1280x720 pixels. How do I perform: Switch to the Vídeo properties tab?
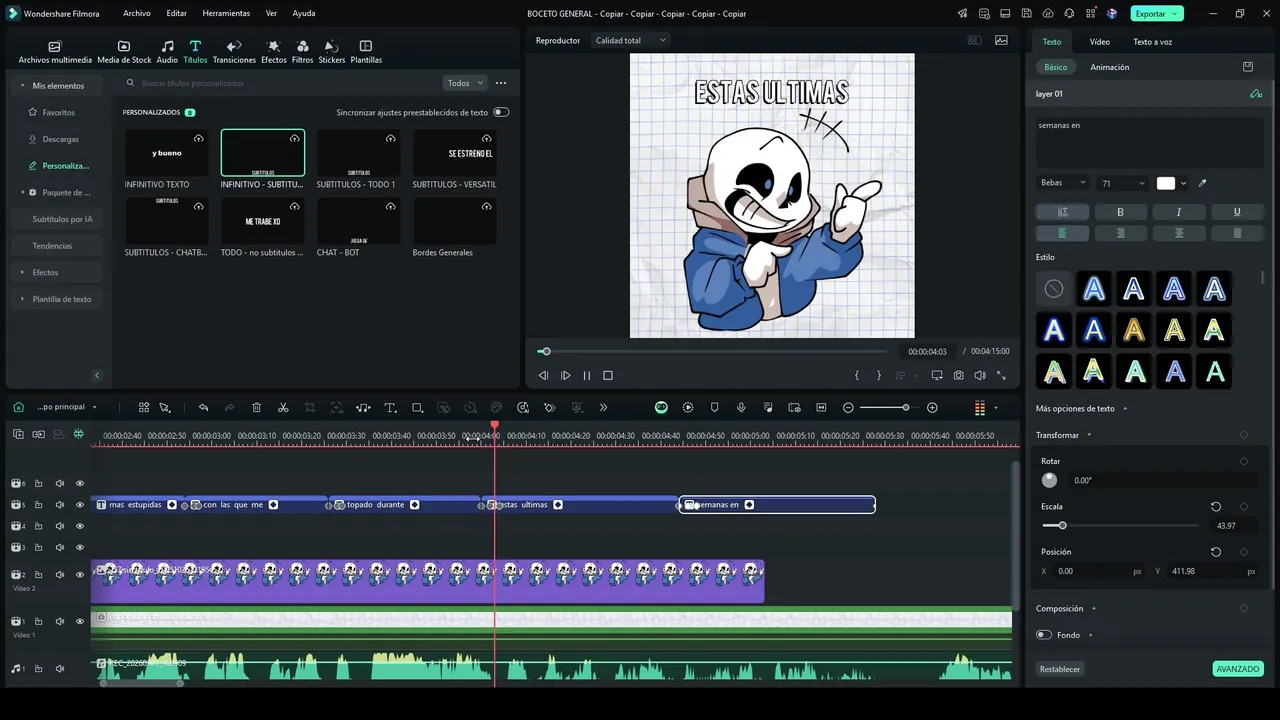point(1099,42)
